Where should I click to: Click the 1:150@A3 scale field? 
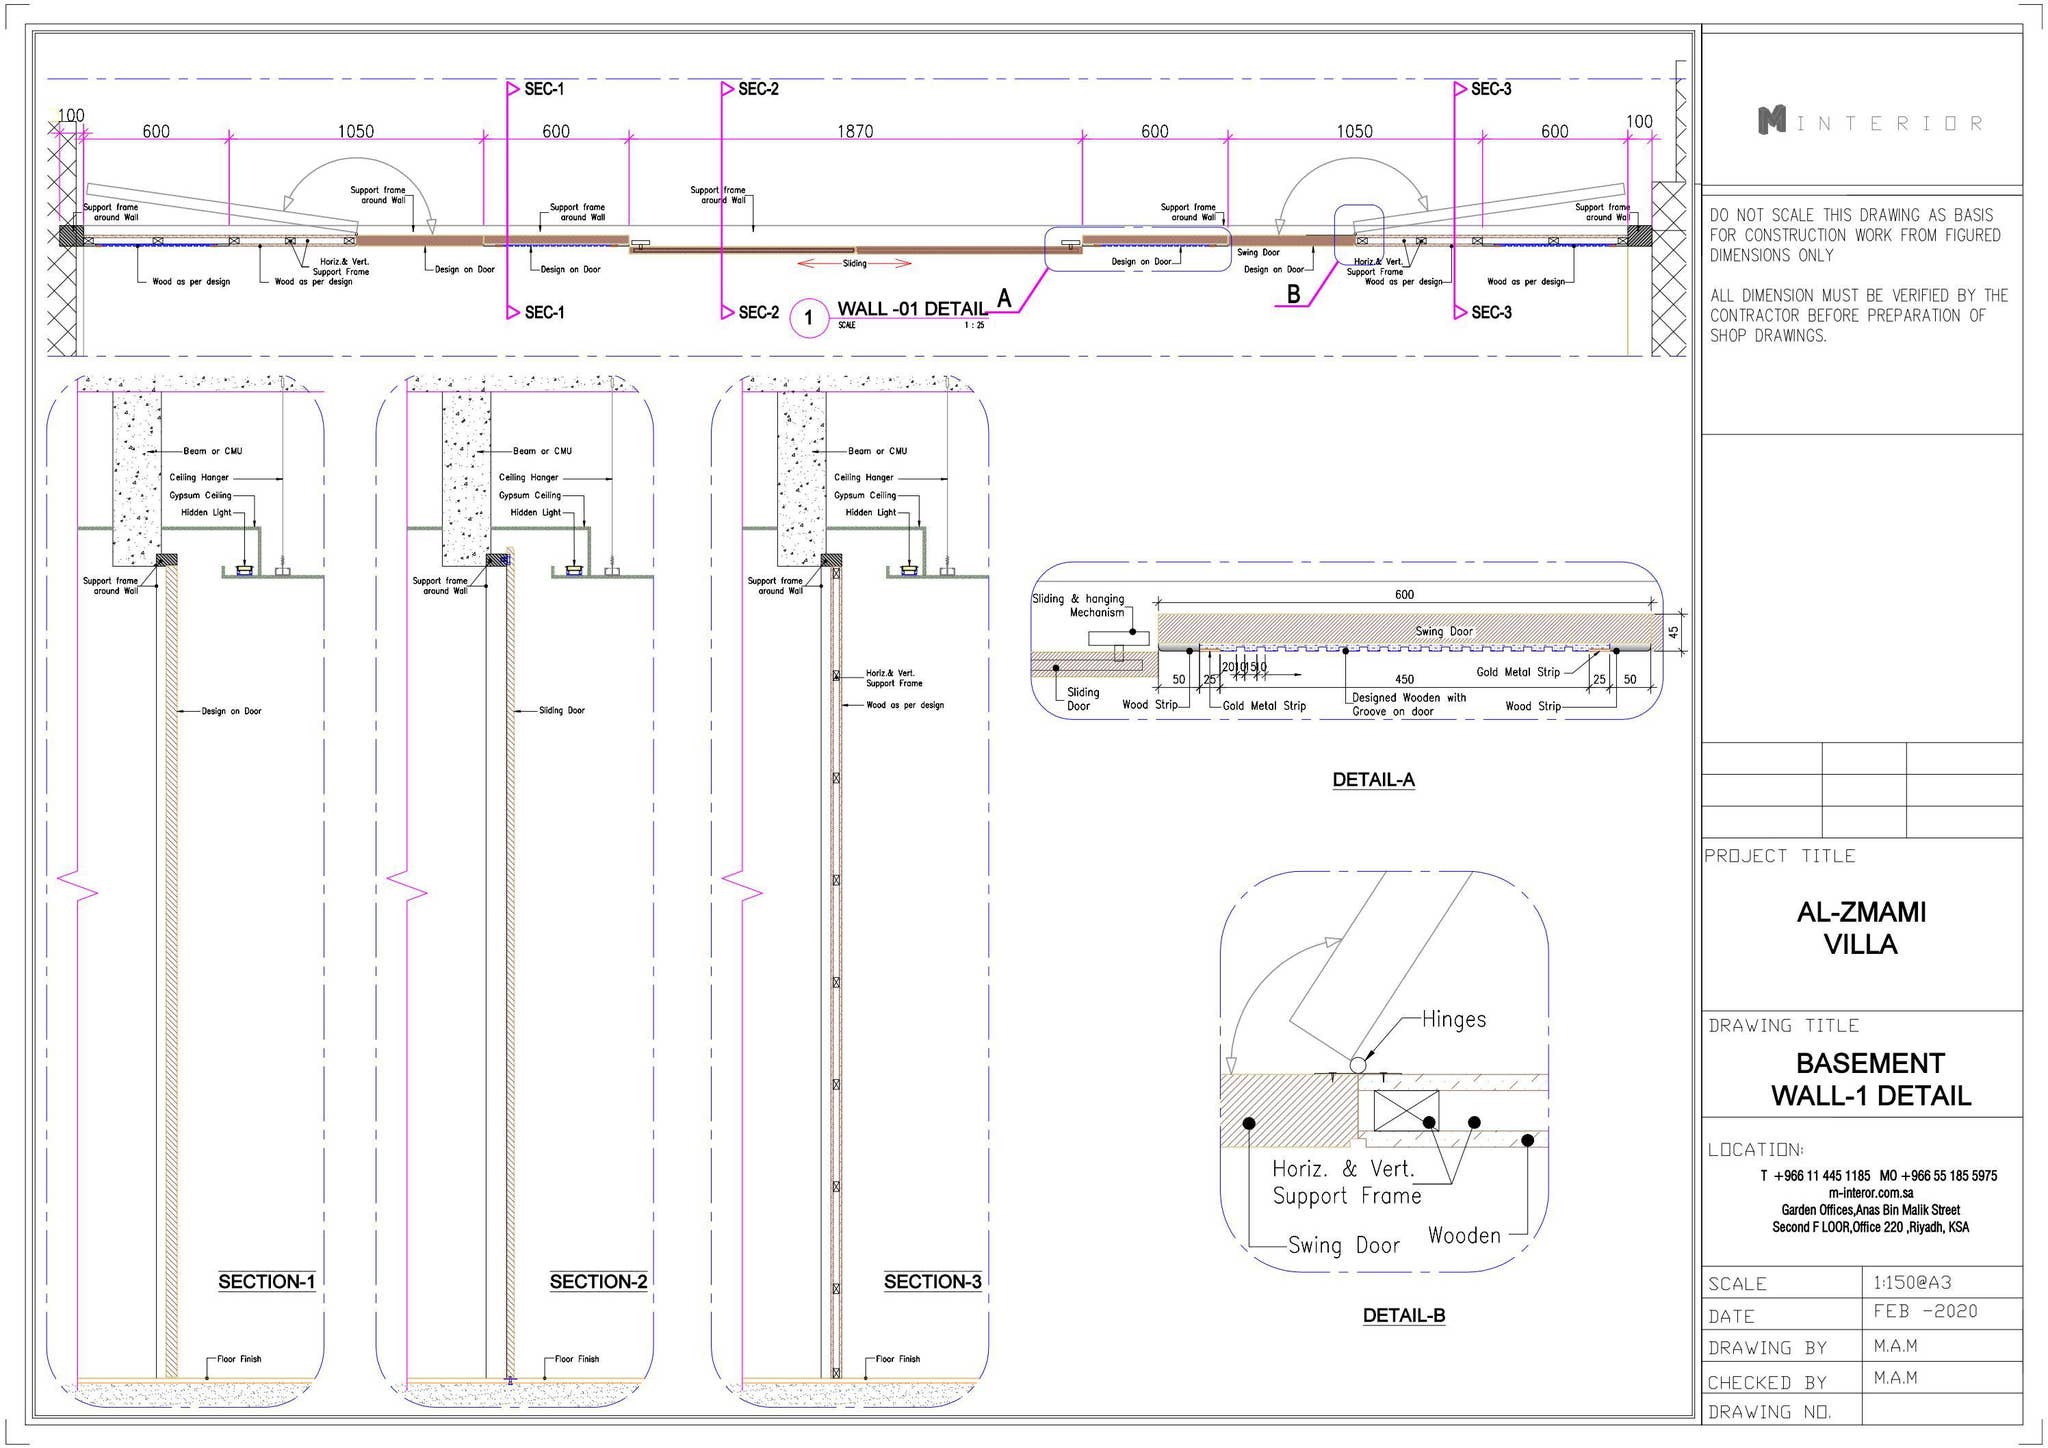click(1912, 1282)
